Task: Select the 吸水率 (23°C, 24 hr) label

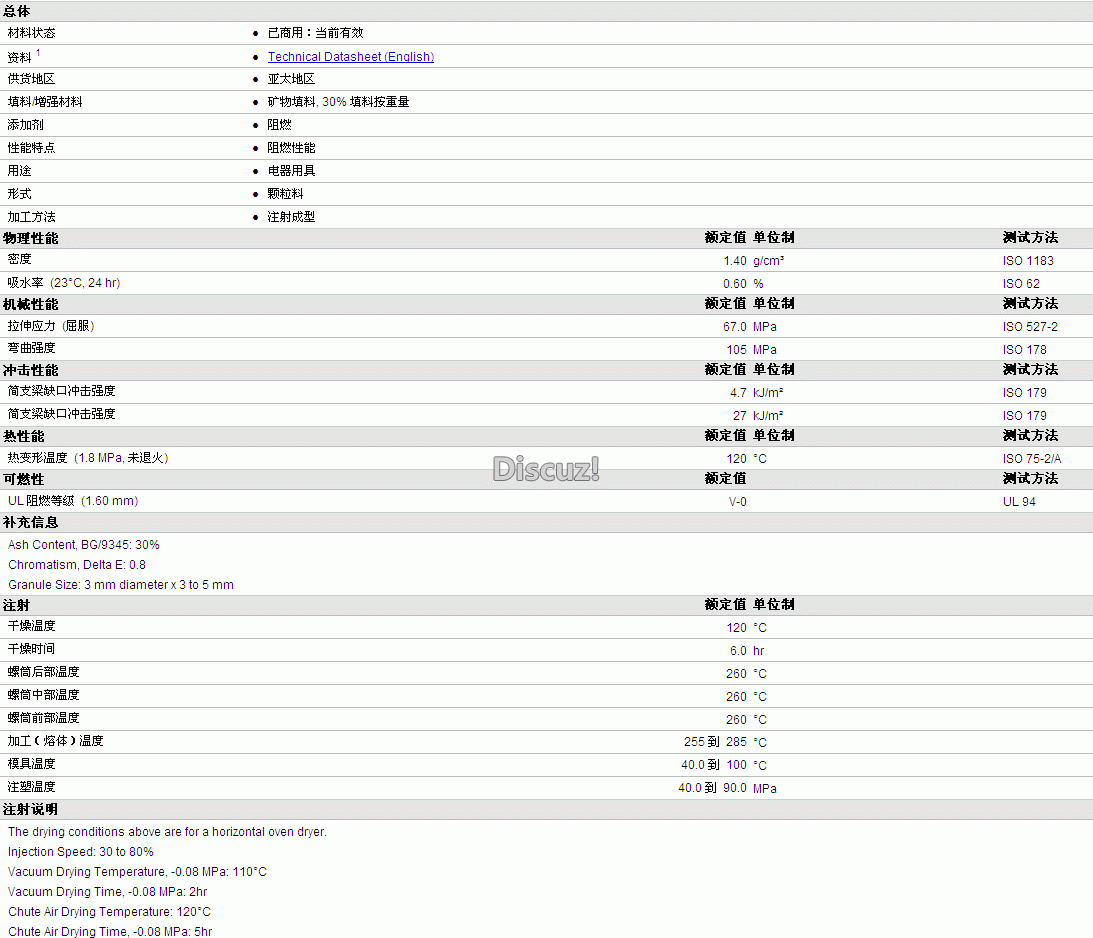Action: [x=63, y=283]
